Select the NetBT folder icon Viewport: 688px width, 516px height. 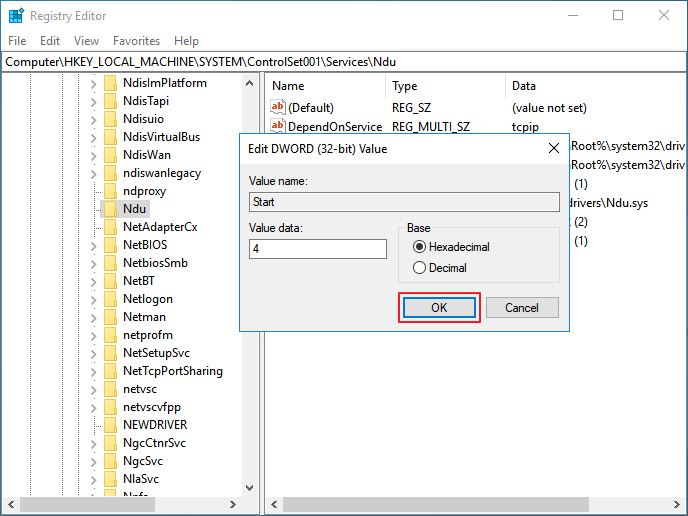111,281
